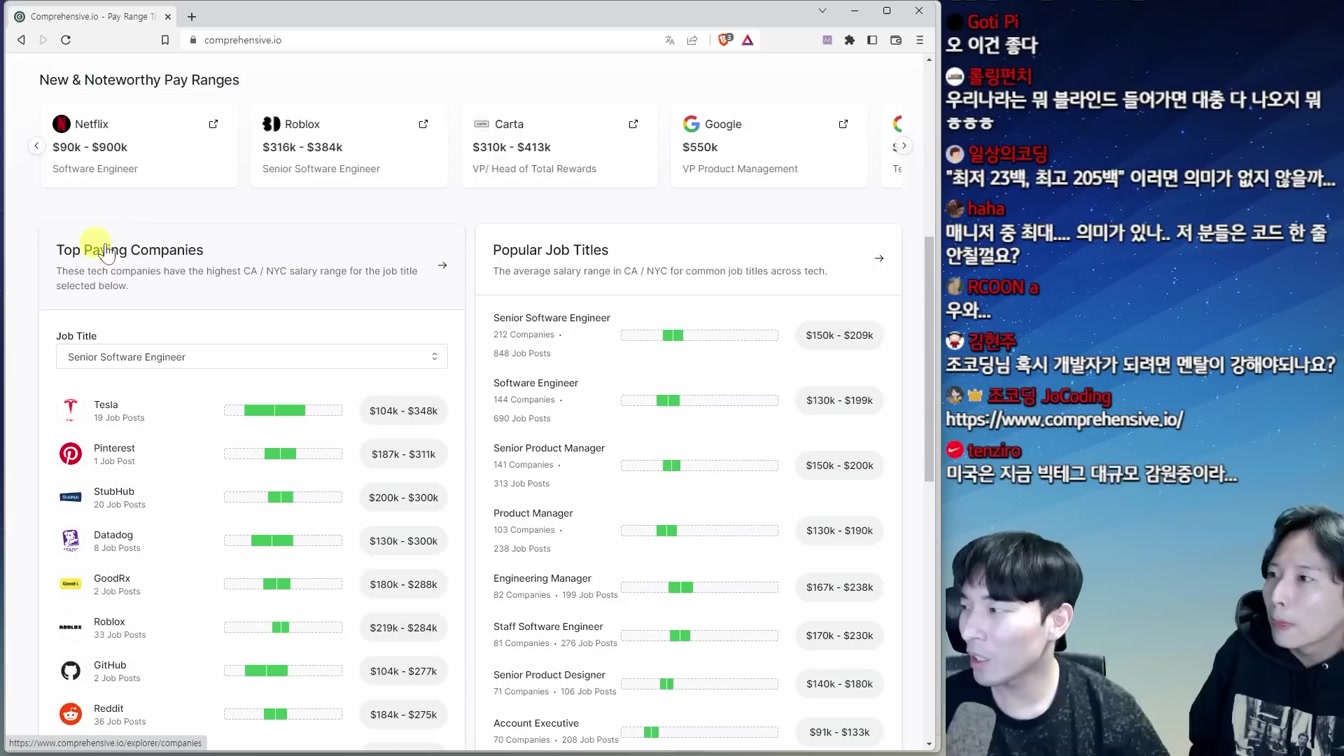
Task: Click the Datadog logo in company list
Action: tap(70, 540)
